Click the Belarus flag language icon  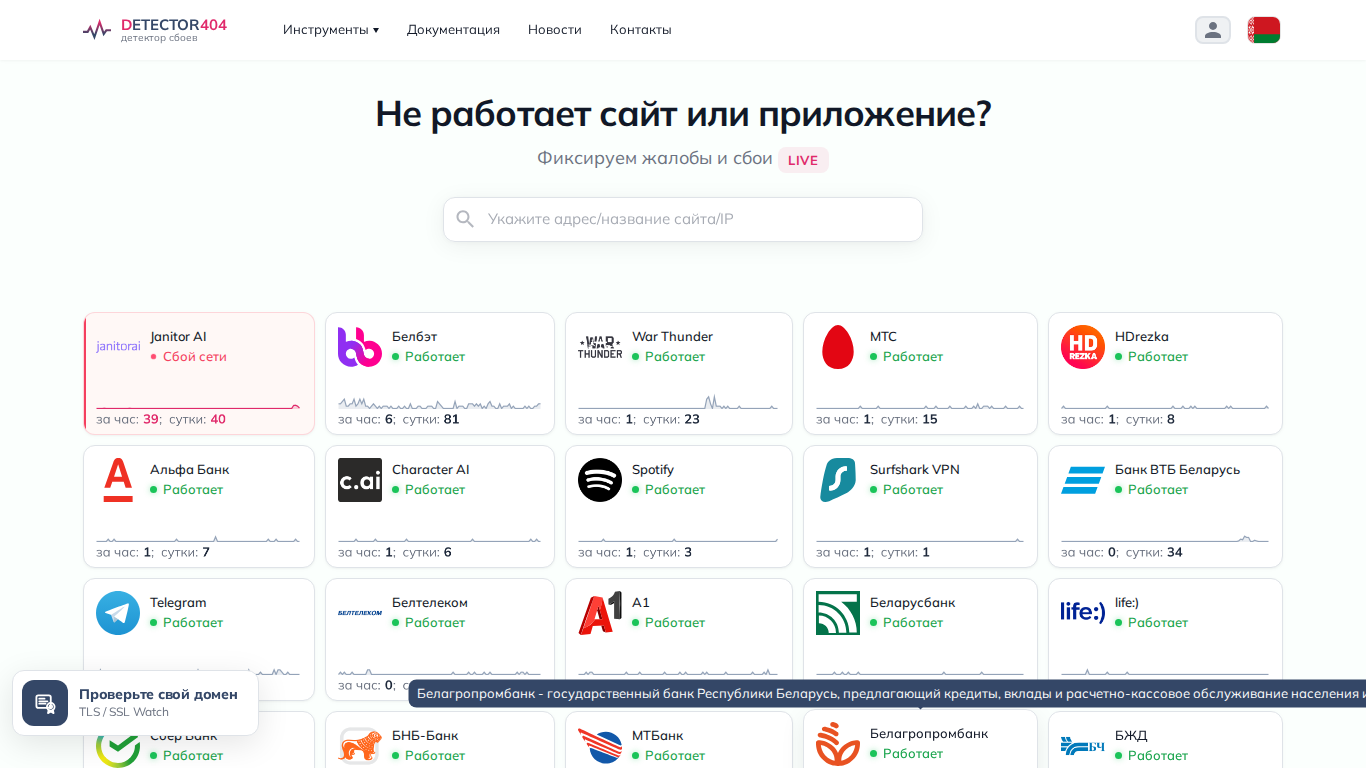coord(1264,30)
